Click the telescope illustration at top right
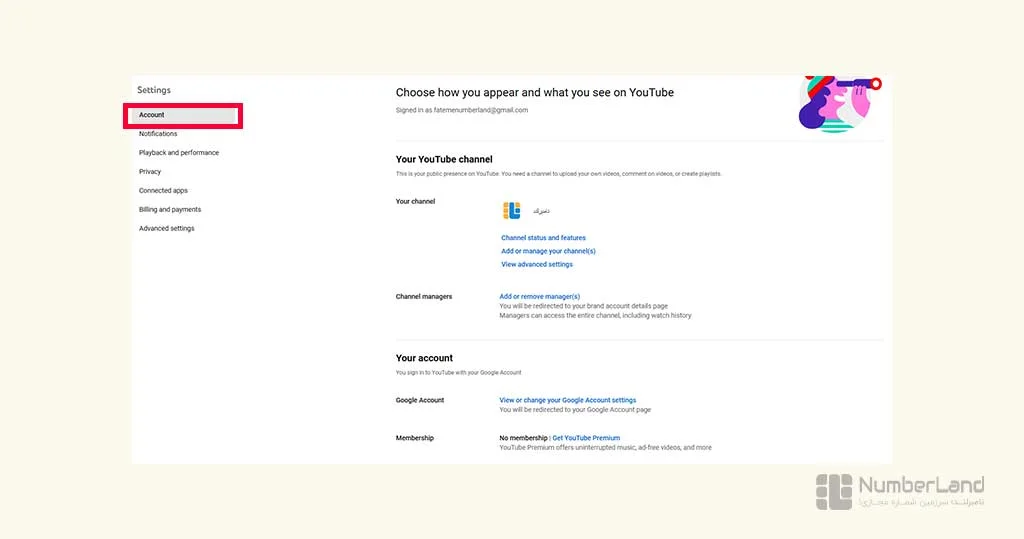Viewport: 1024px width, 539px height. pyautogui.click(x=840, y=104)
